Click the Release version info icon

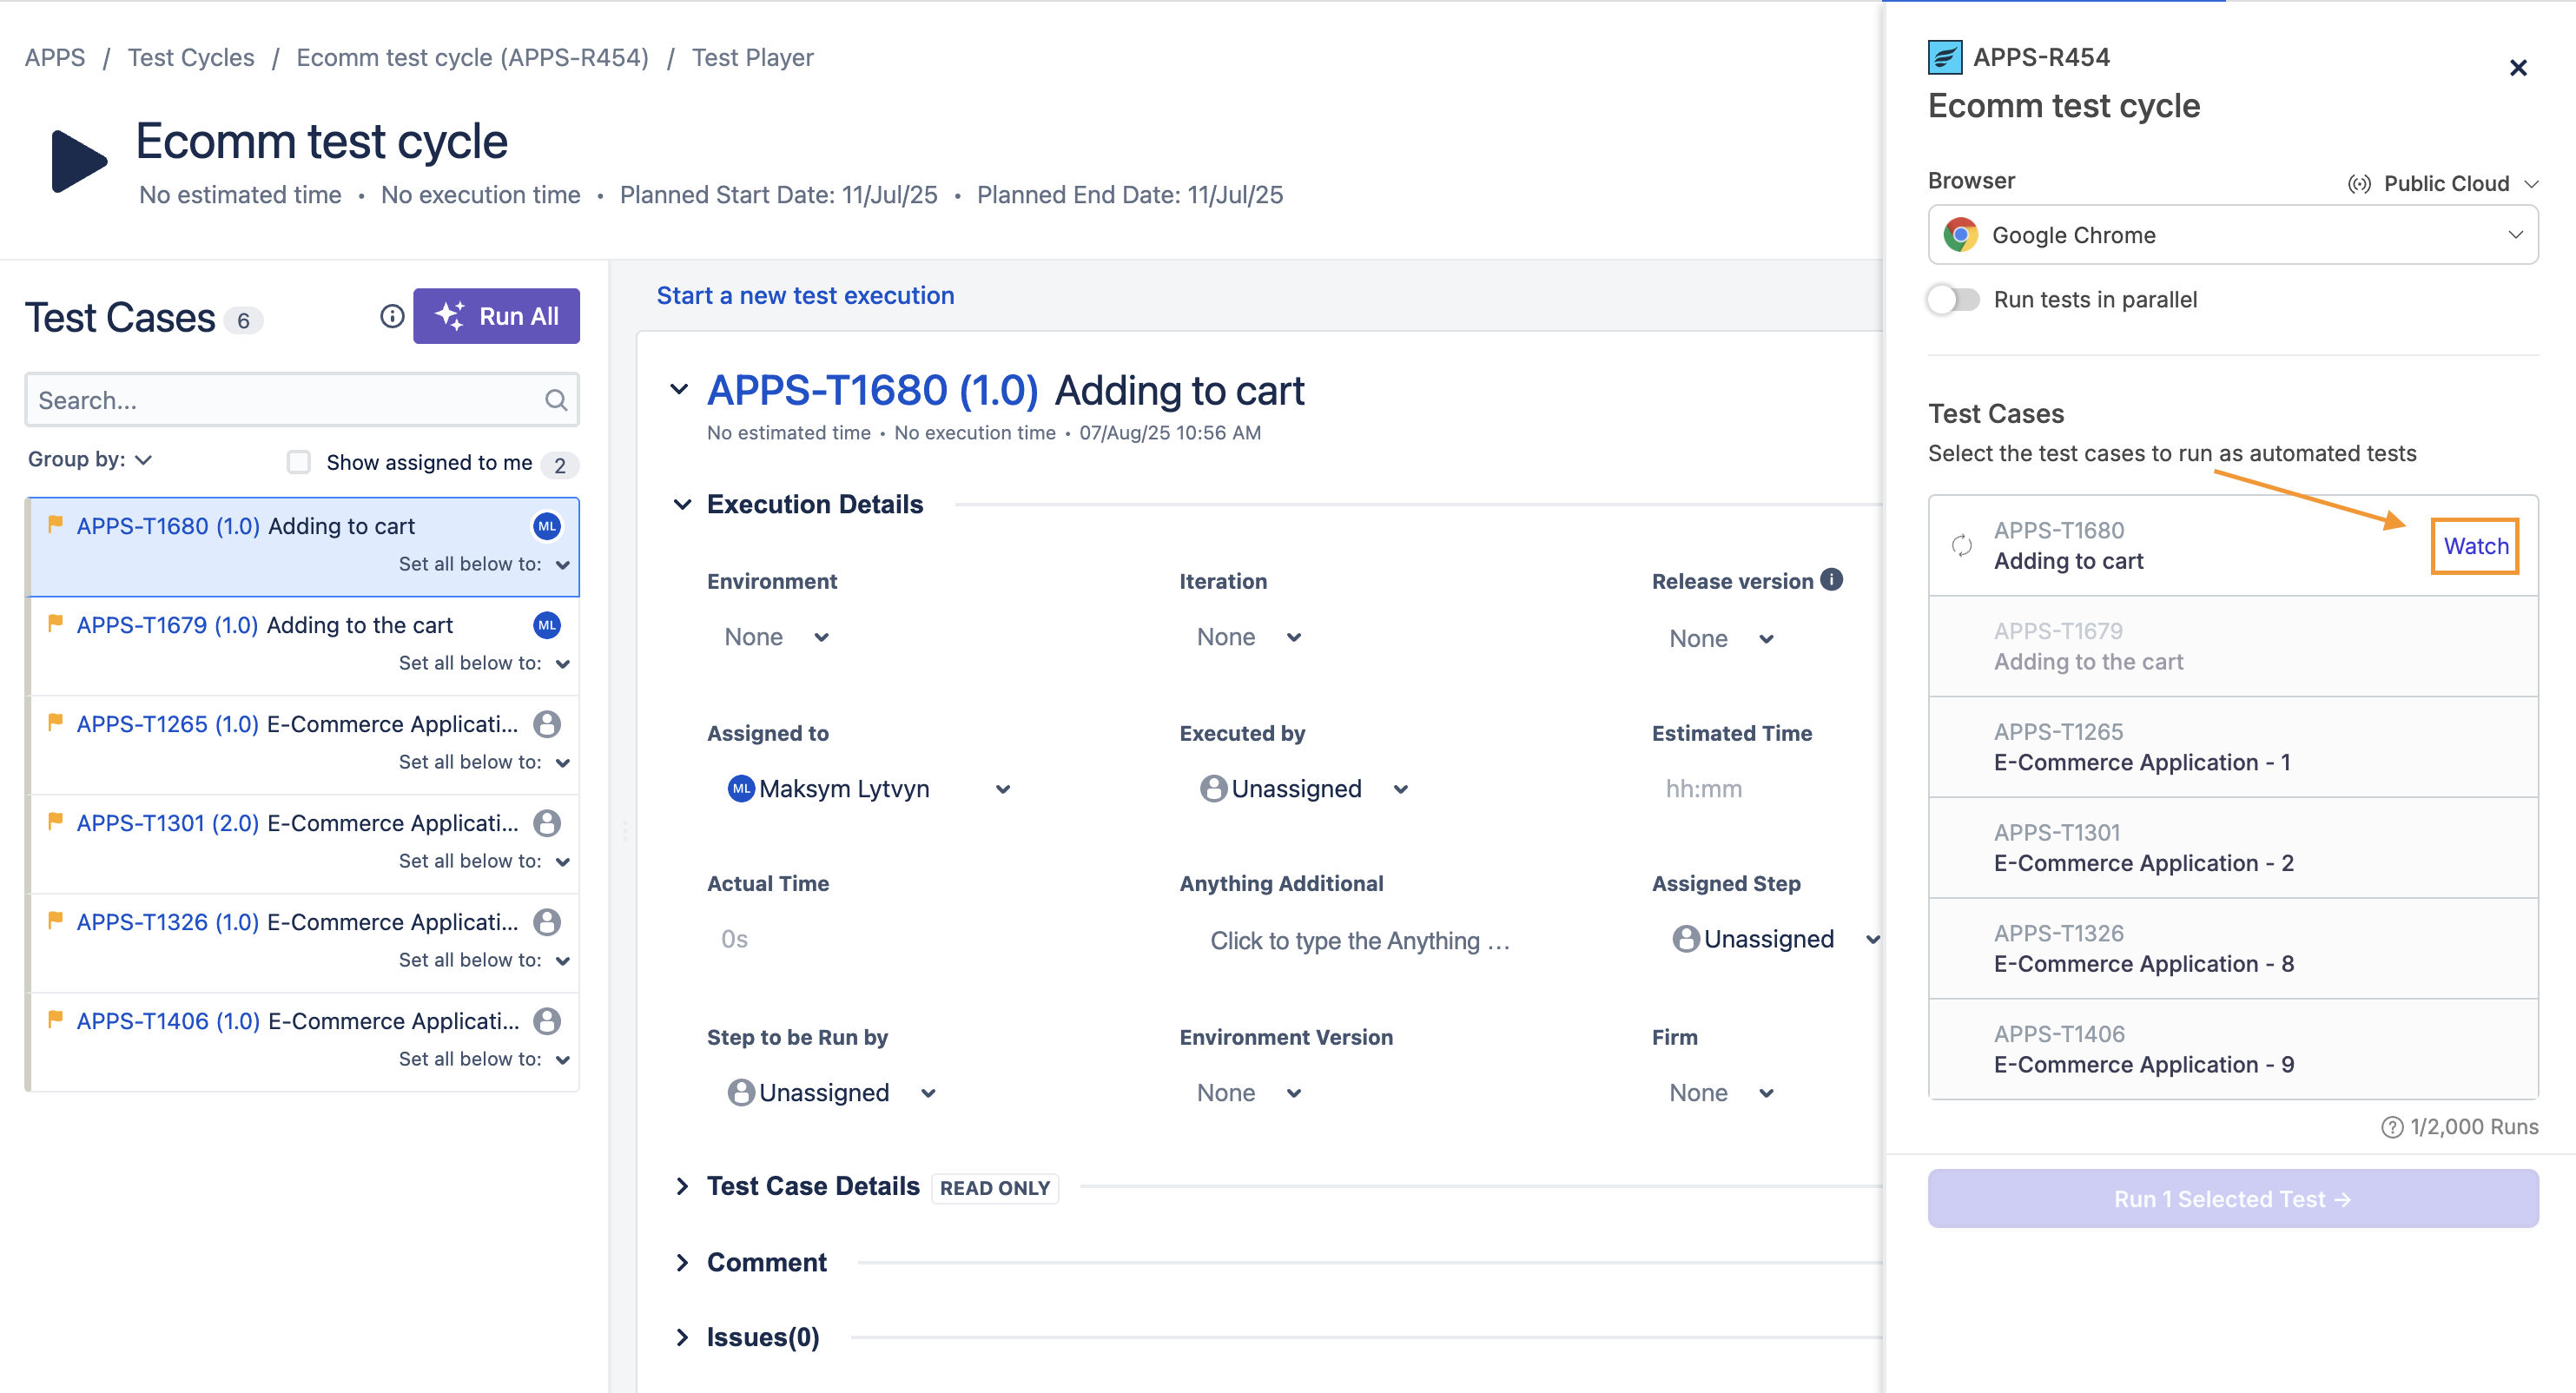click(1831, 580)
